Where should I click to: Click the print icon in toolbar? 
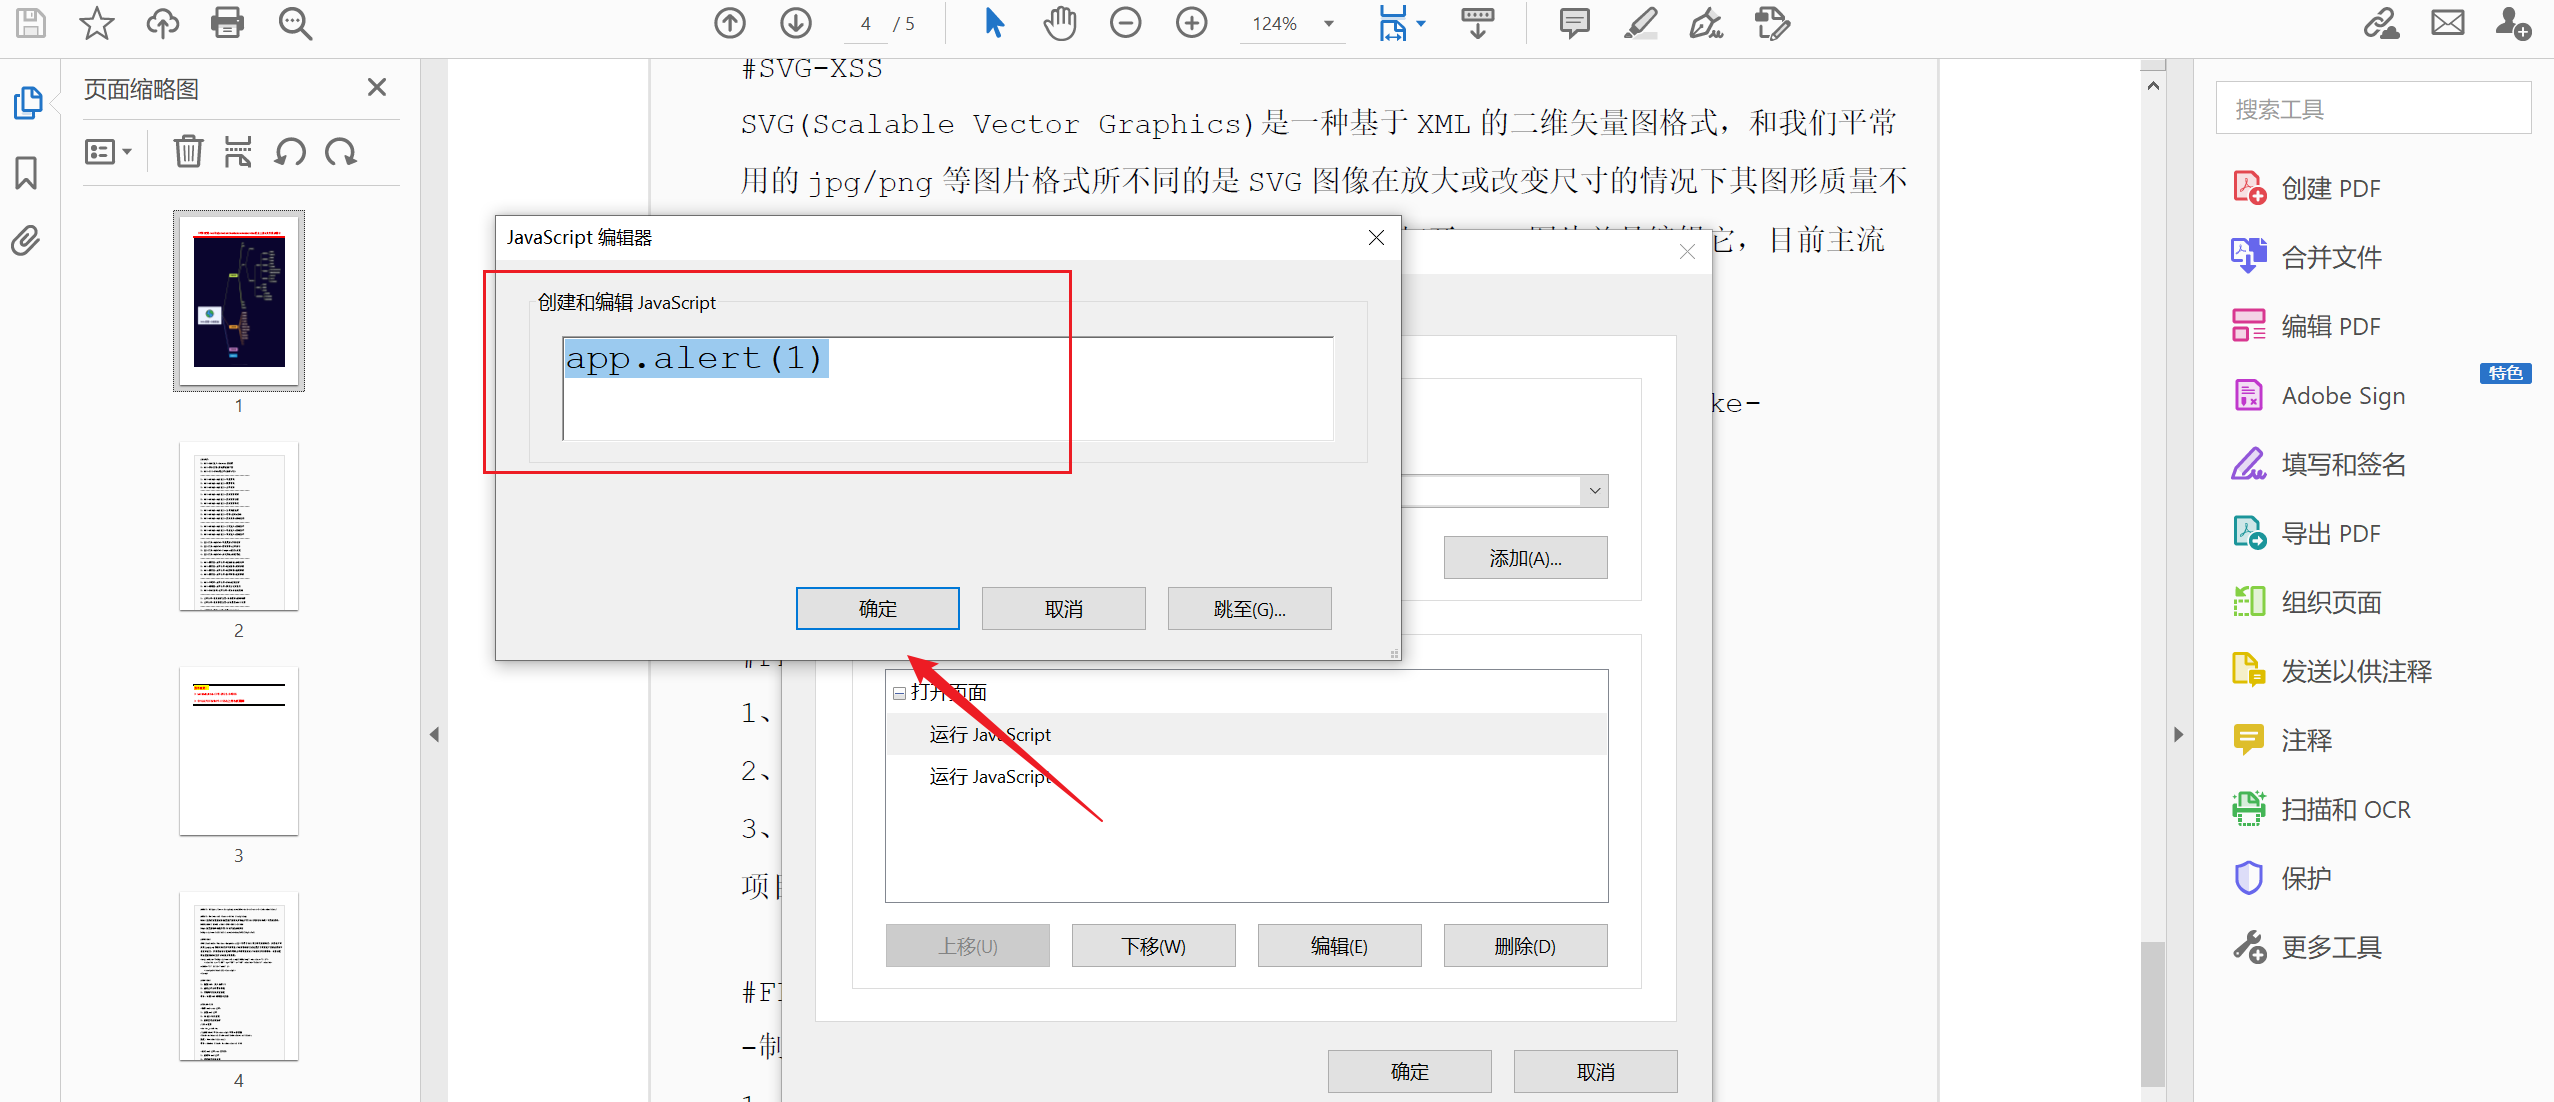click(227, 23)
